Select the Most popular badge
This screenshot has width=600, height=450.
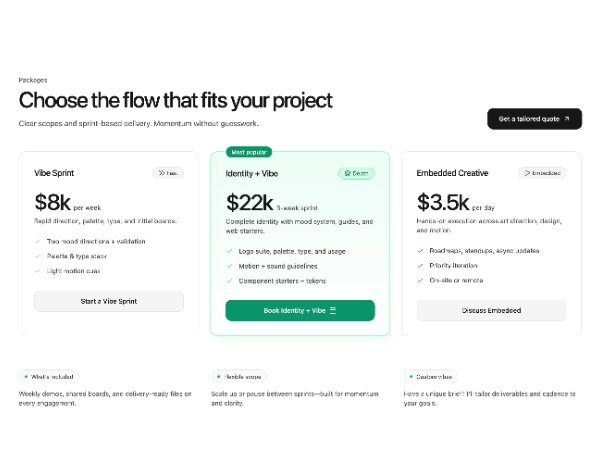[x=249, y=152]
